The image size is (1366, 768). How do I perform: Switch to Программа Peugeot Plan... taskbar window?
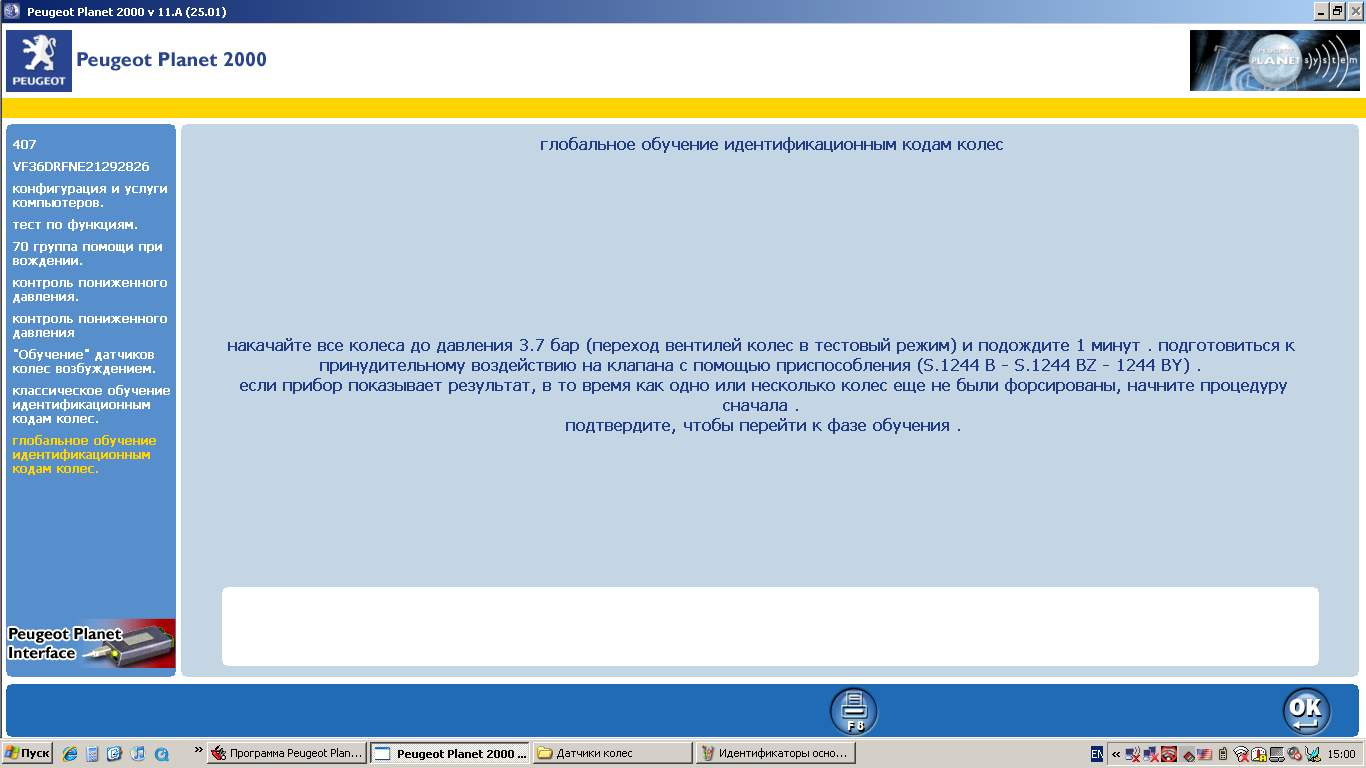coord(287,753)
